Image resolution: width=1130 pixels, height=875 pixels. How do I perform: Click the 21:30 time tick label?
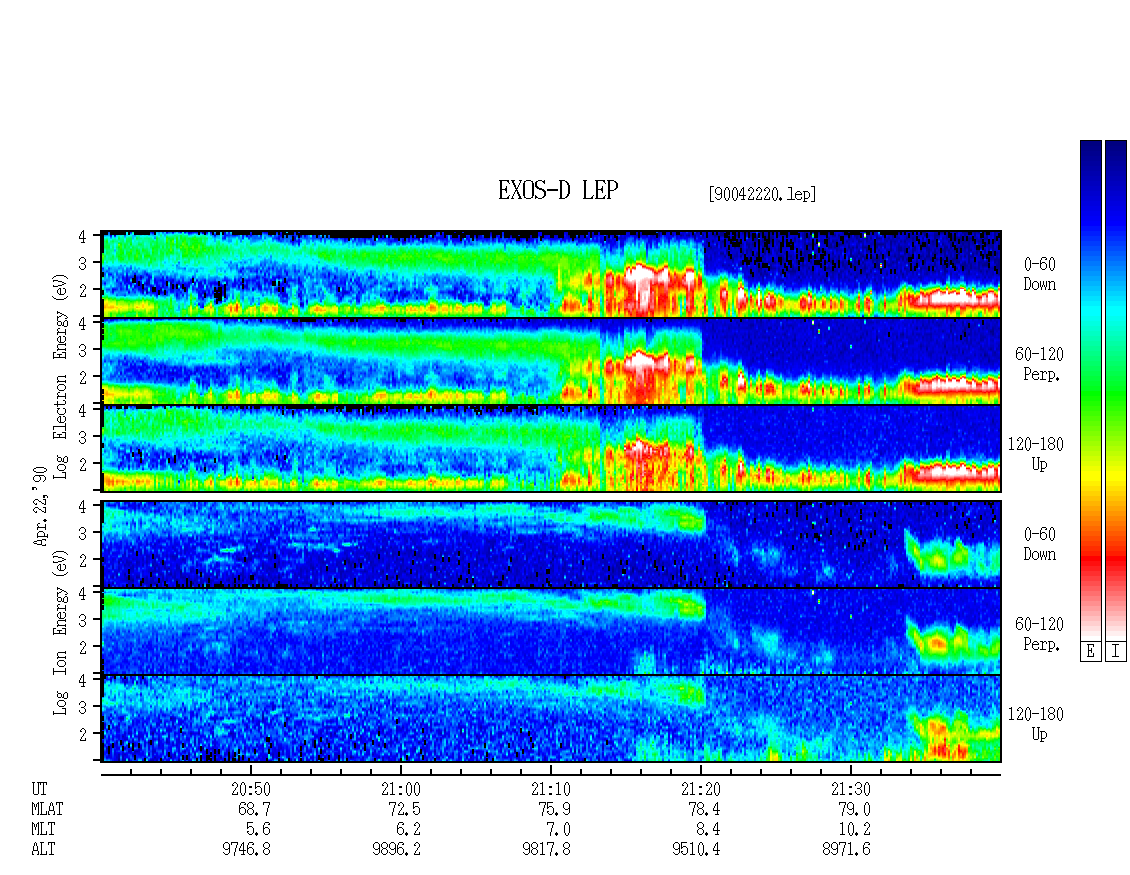850,789
